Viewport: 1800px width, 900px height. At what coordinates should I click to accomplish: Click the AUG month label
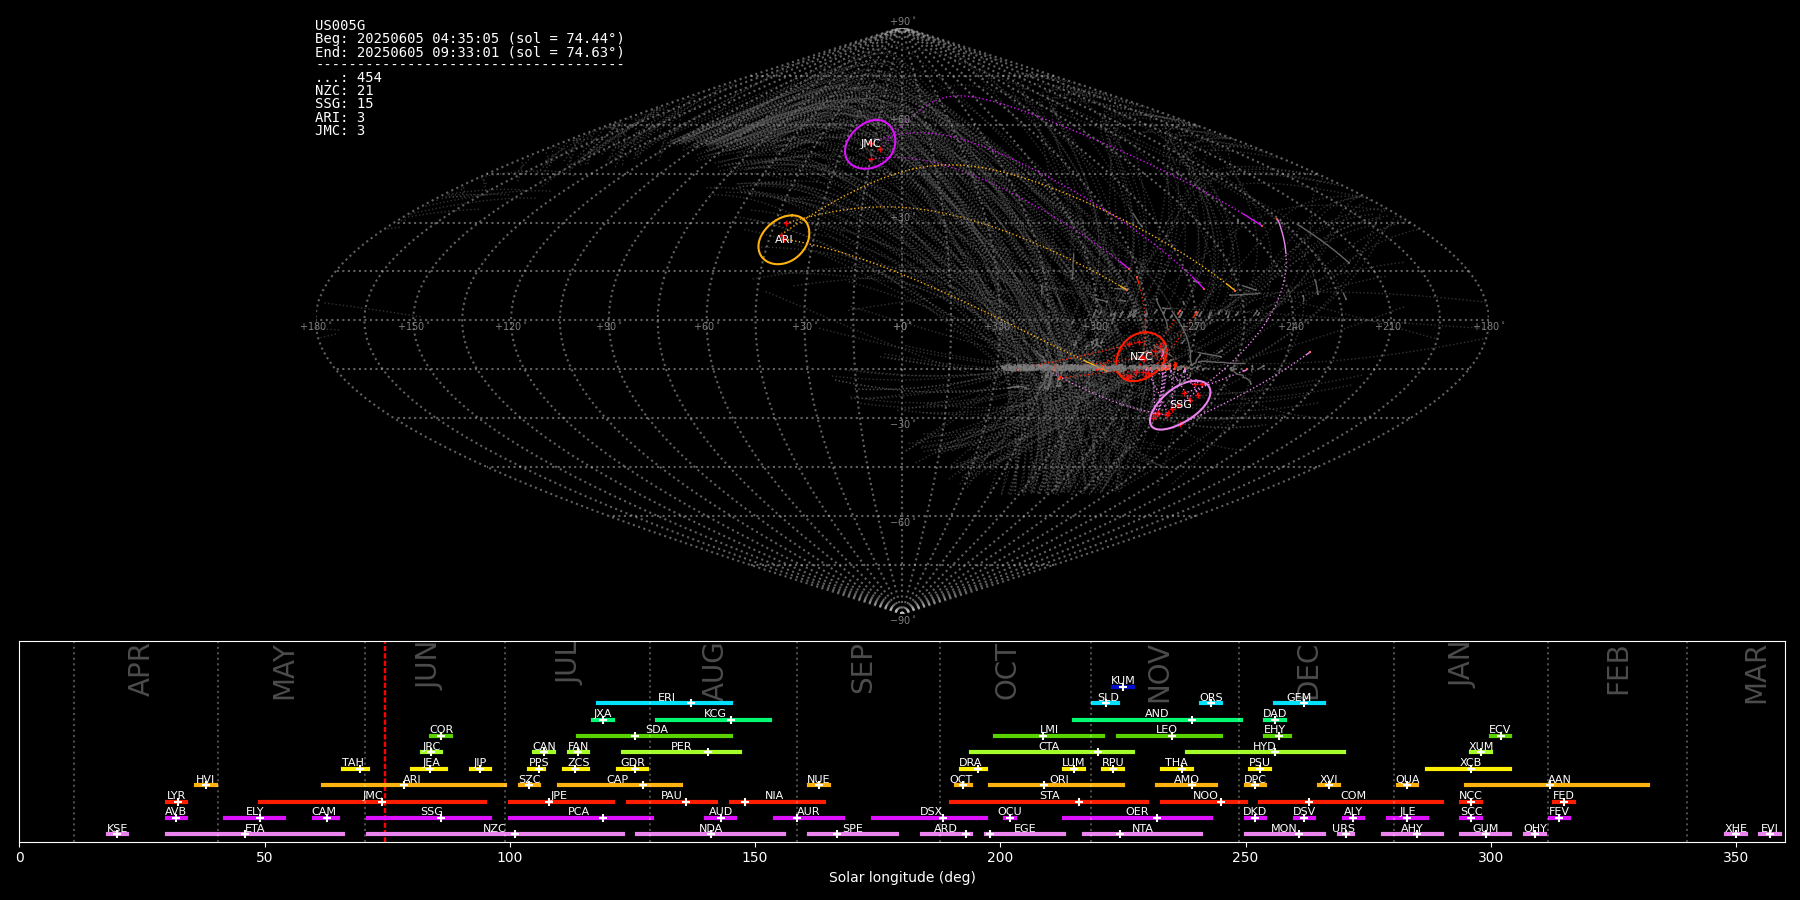coord(713,673)
